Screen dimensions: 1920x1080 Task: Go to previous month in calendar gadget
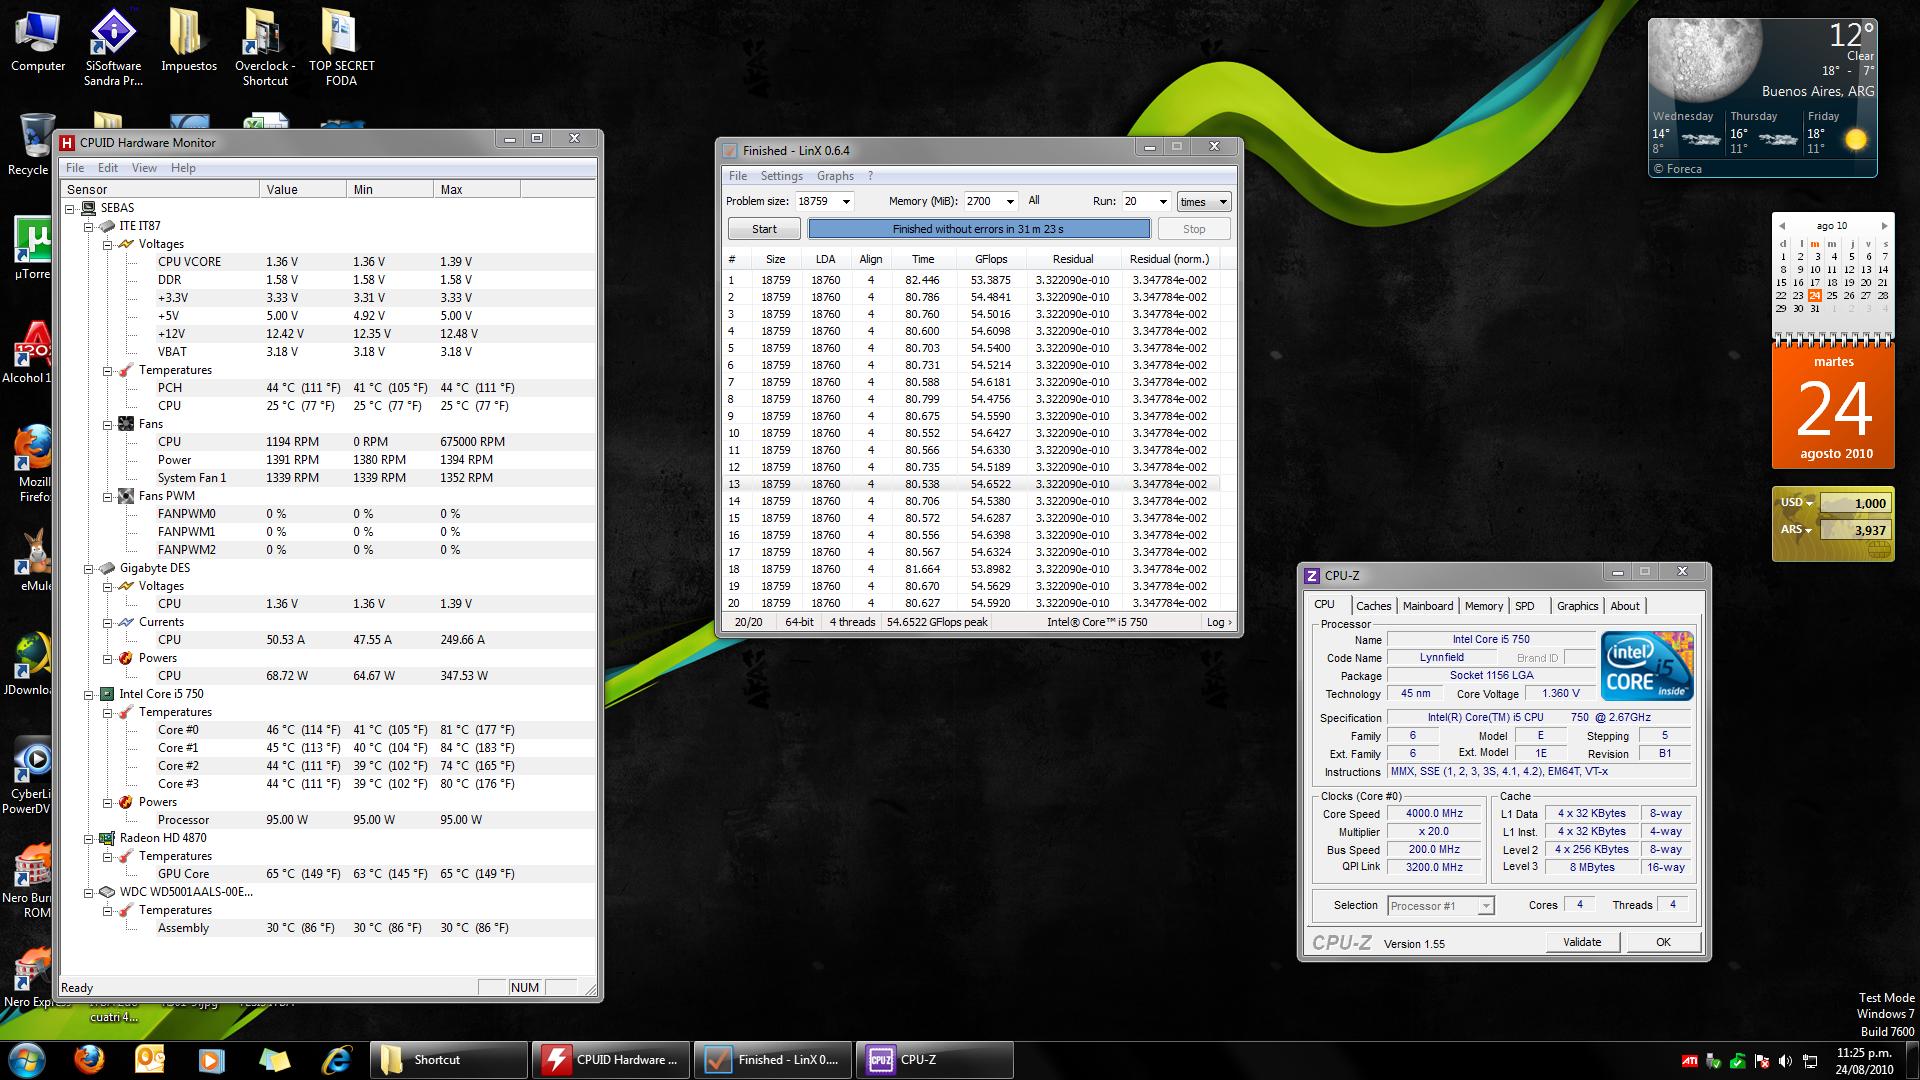(x=1781, y=226)
